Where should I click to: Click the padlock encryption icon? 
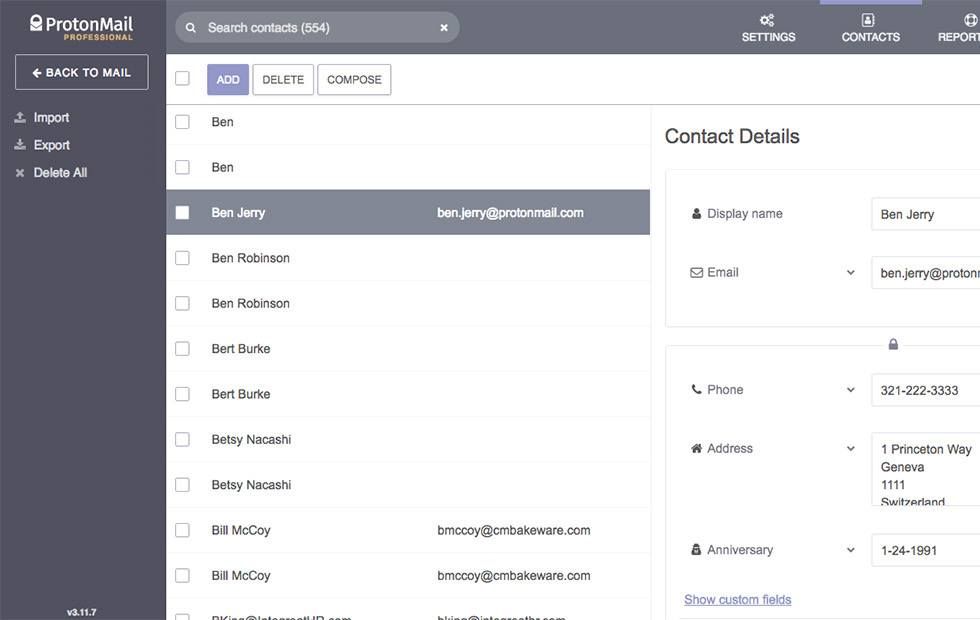point(893,344)
